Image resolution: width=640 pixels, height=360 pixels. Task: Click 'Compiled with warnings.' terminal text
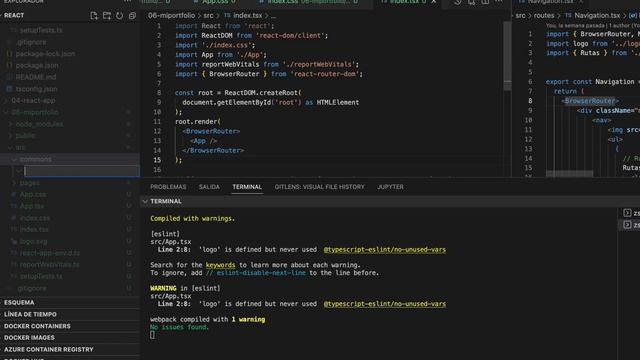[x=192, y=218]
